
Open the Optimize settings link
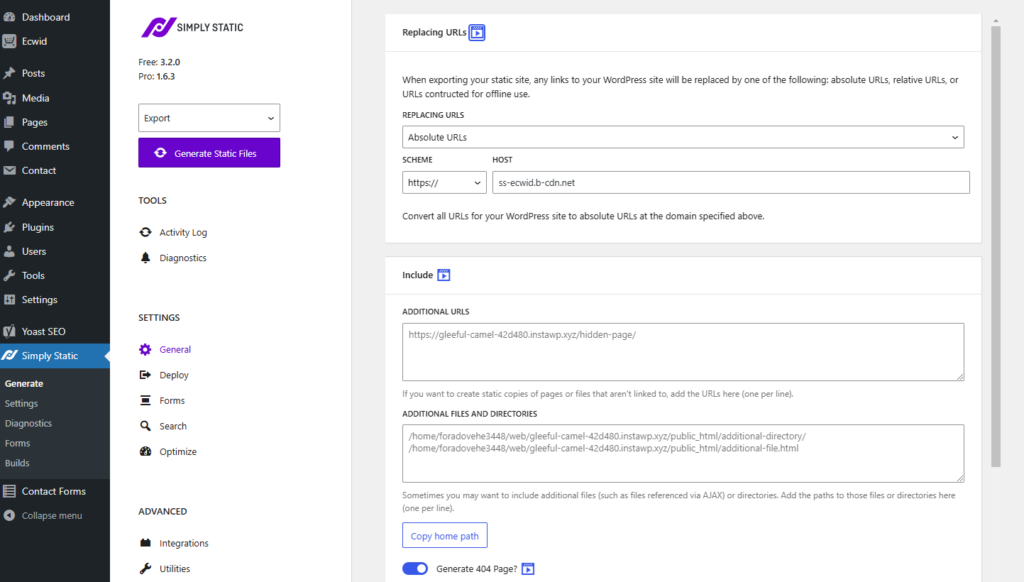click(x=178, y=451)
